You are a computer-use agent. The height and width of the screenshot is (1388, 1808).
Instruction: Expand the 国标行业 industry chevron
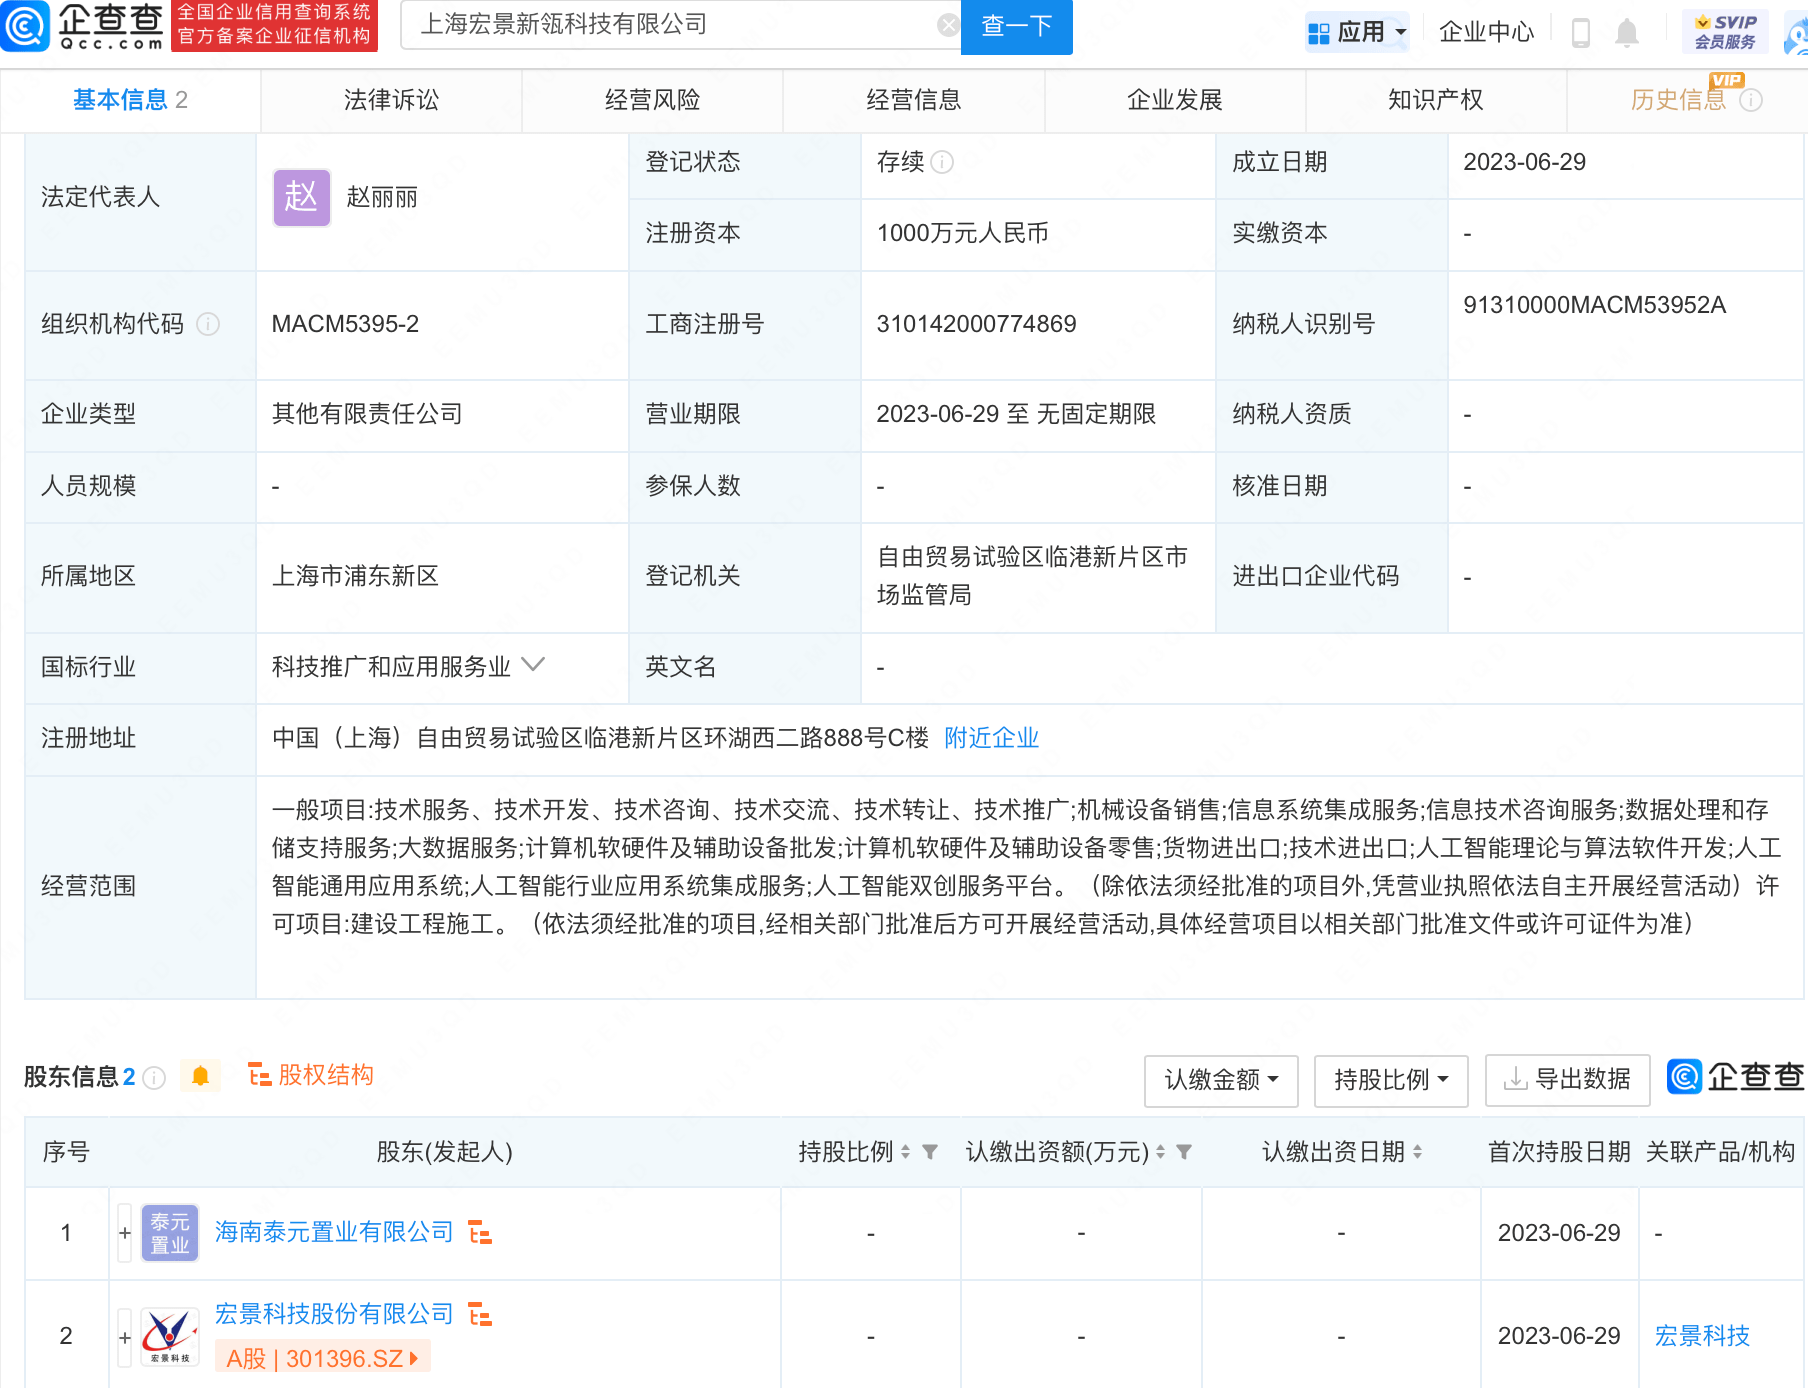click(533, 665)
